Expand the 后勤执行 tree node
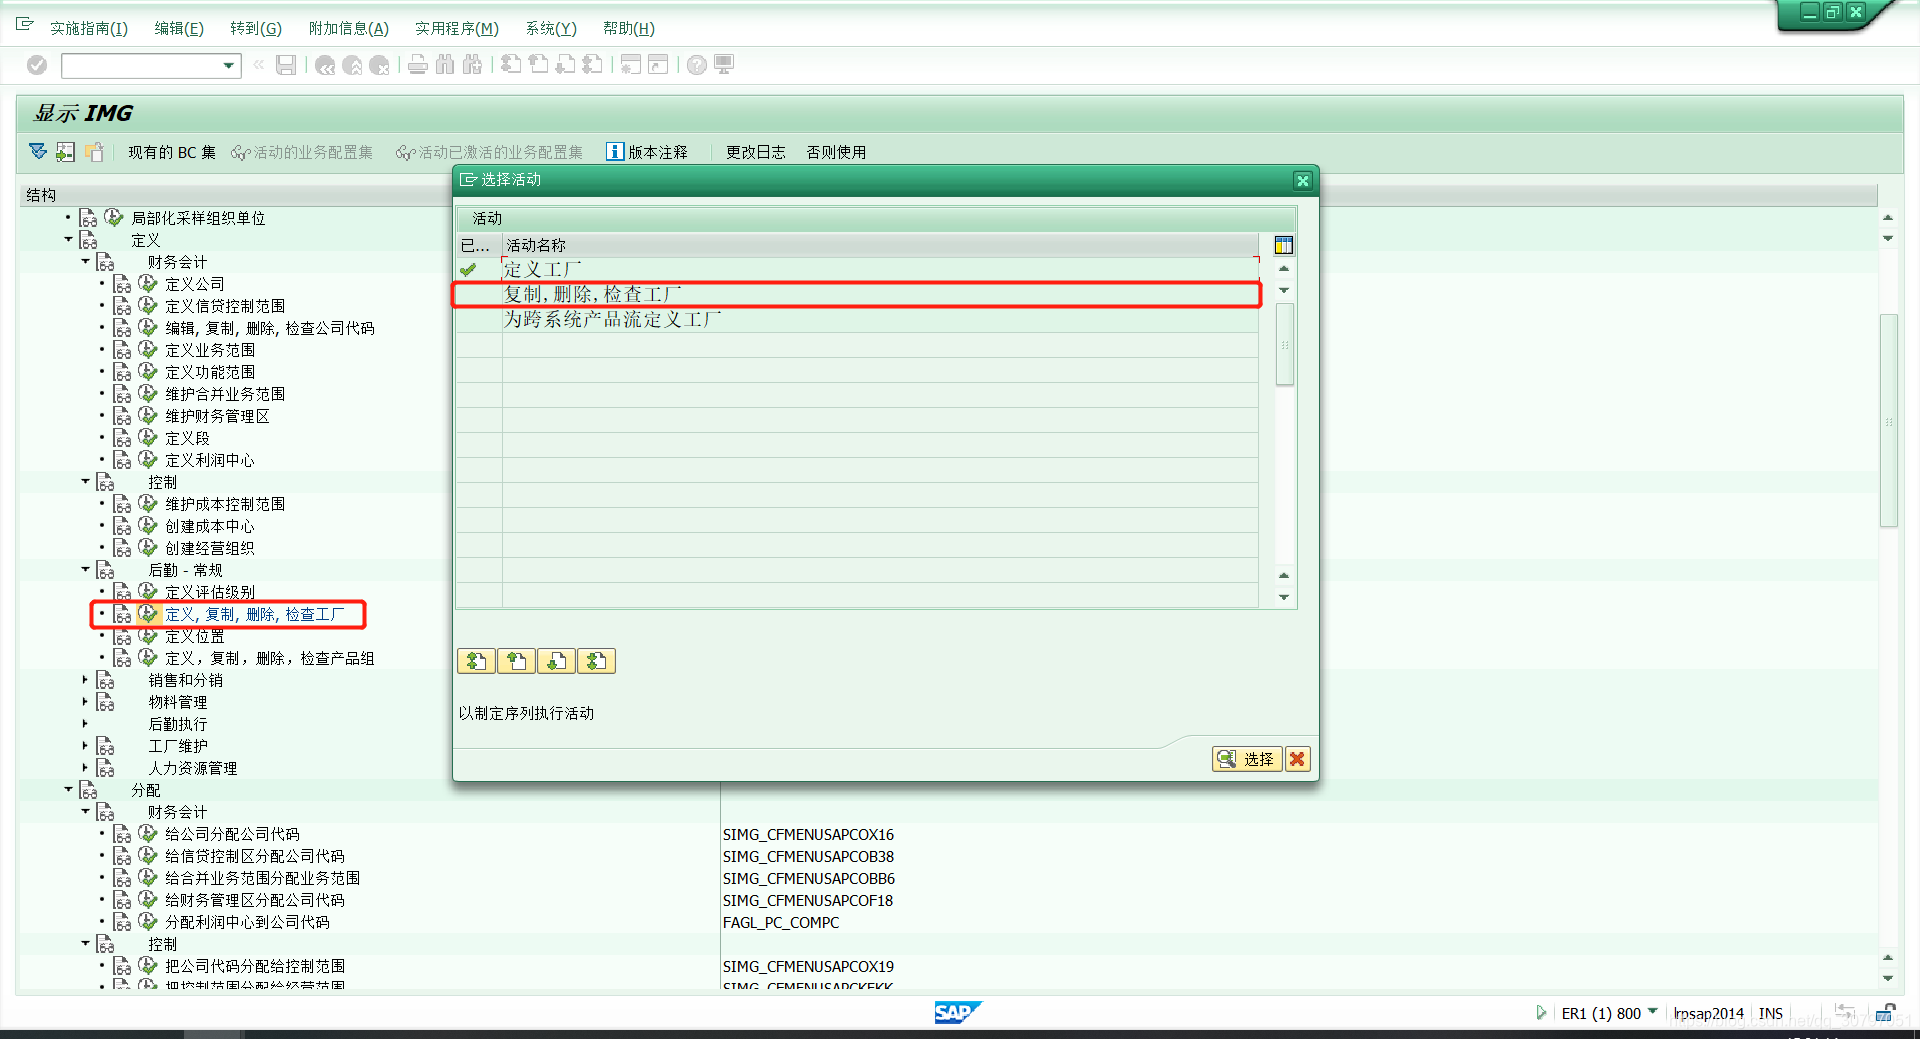The image size is (1920, 1039). (x=85, y=724)
